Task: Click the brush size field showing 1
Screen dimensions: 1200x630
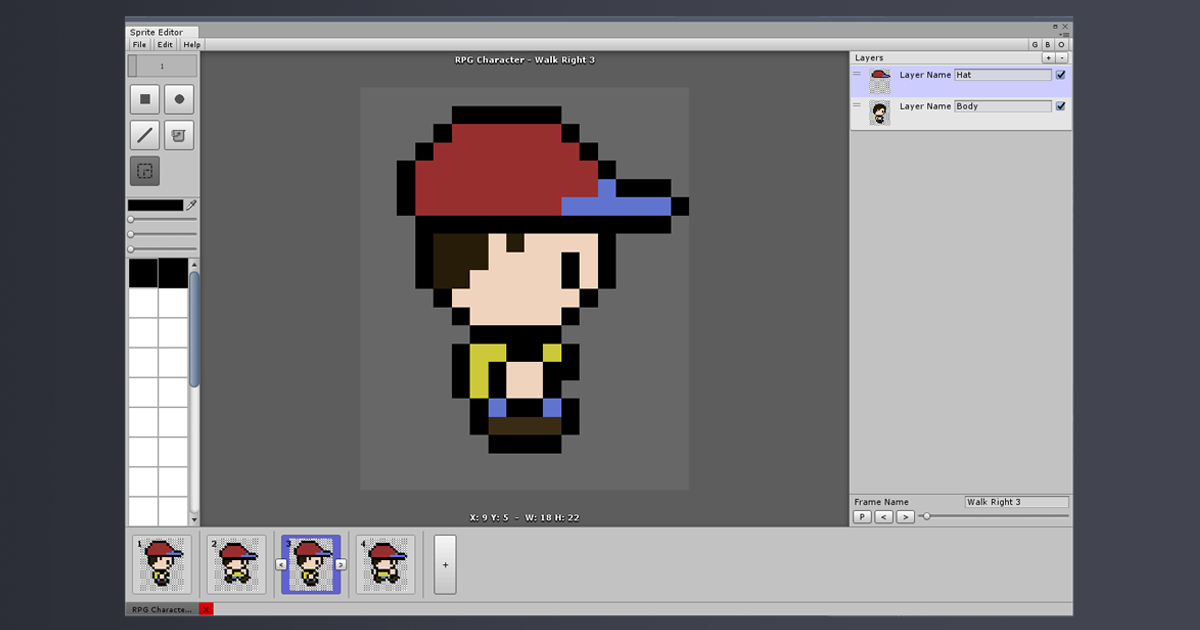Action: coord(162,66)
